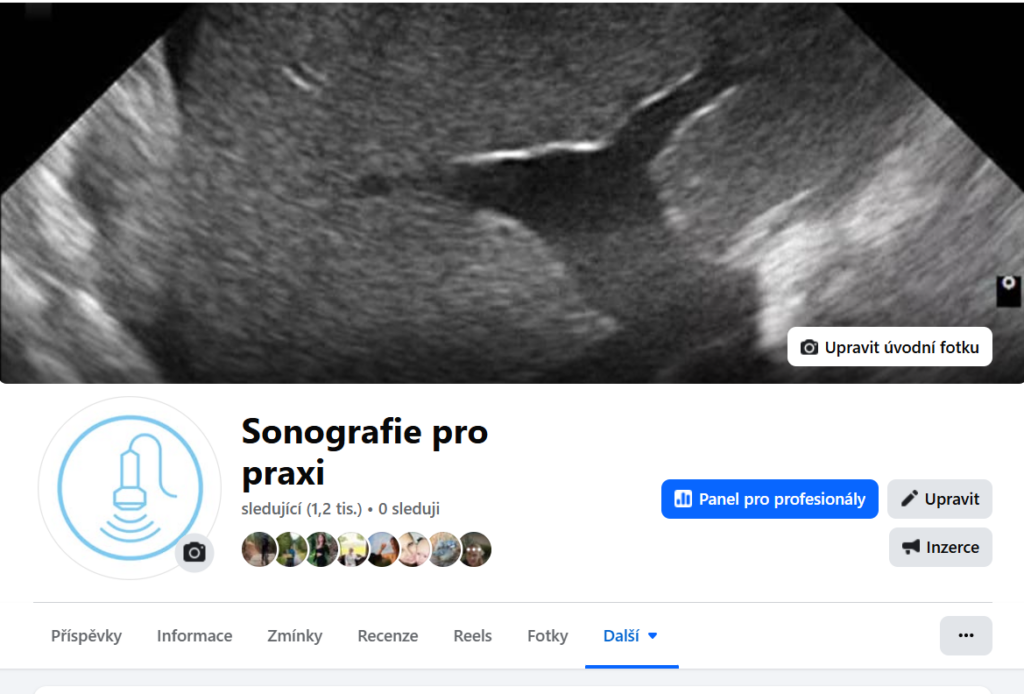Click the last follower avatar thumbnail

pyautogui.click(x=475, y=549)
